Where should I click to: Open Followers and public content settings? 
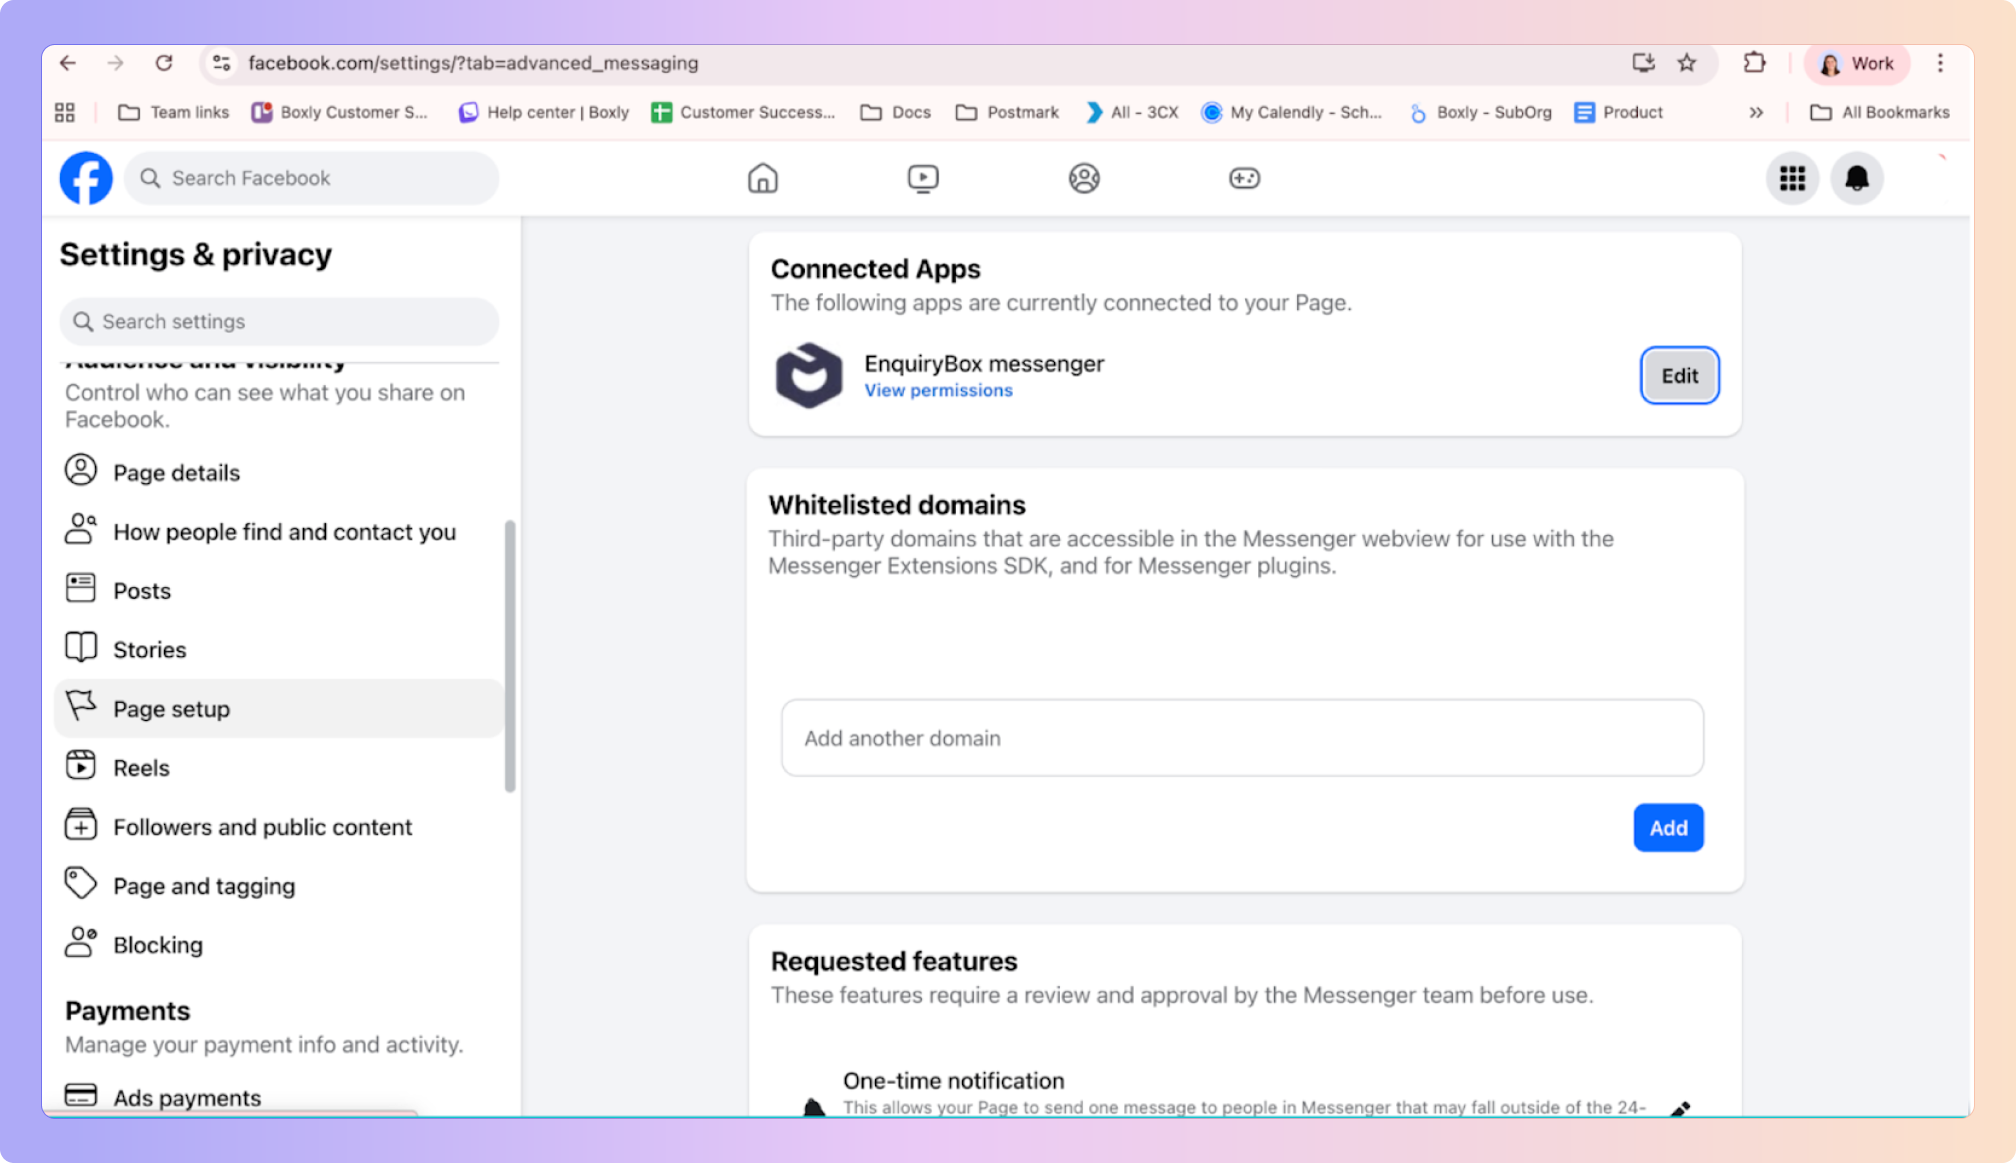262,827
